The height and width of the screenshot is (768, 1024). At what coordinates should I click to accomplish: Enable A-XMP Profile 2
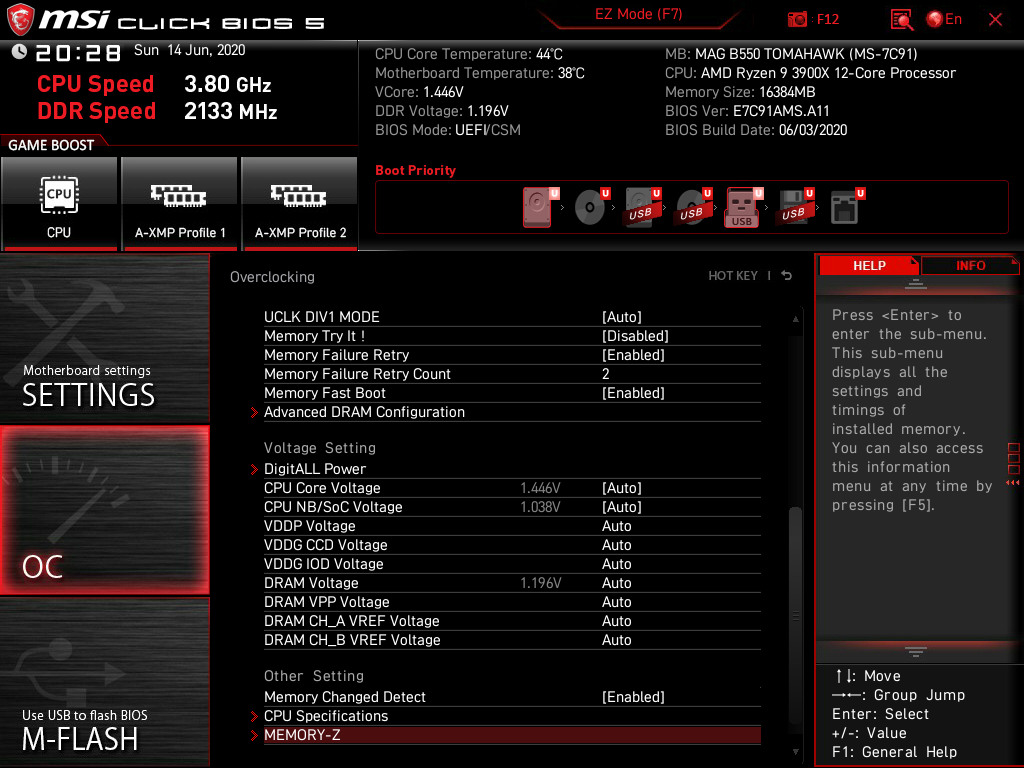point(300,204)
